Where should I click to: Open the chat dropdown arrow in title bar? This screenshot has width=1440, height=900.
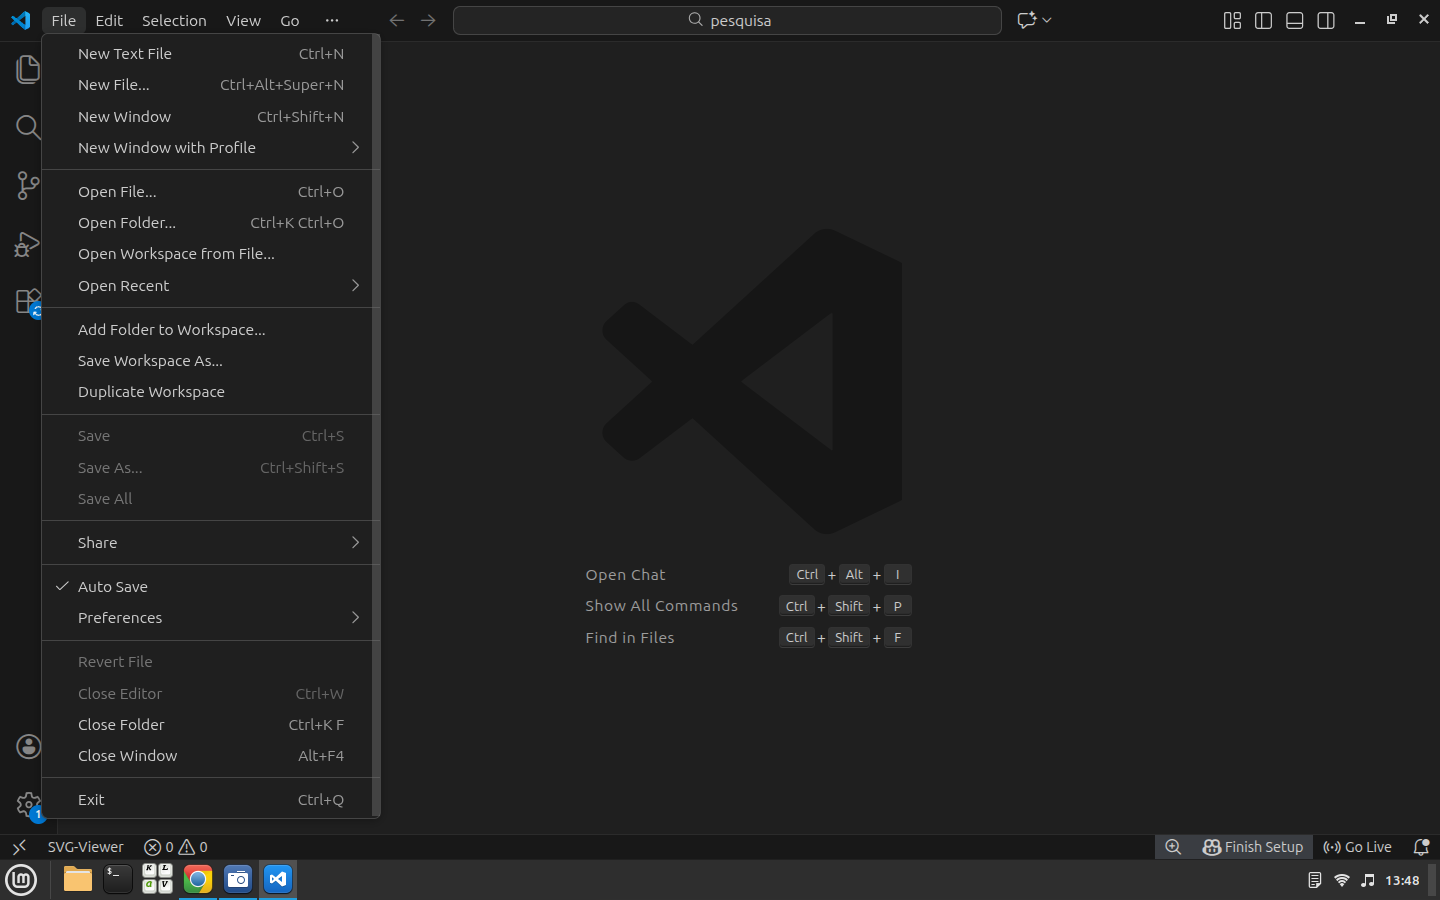point(1047,20)
